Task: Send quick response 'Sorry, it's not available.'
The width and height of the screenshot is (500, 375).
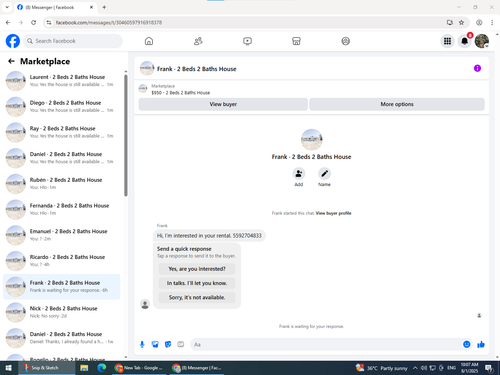Action: (197, 297)
